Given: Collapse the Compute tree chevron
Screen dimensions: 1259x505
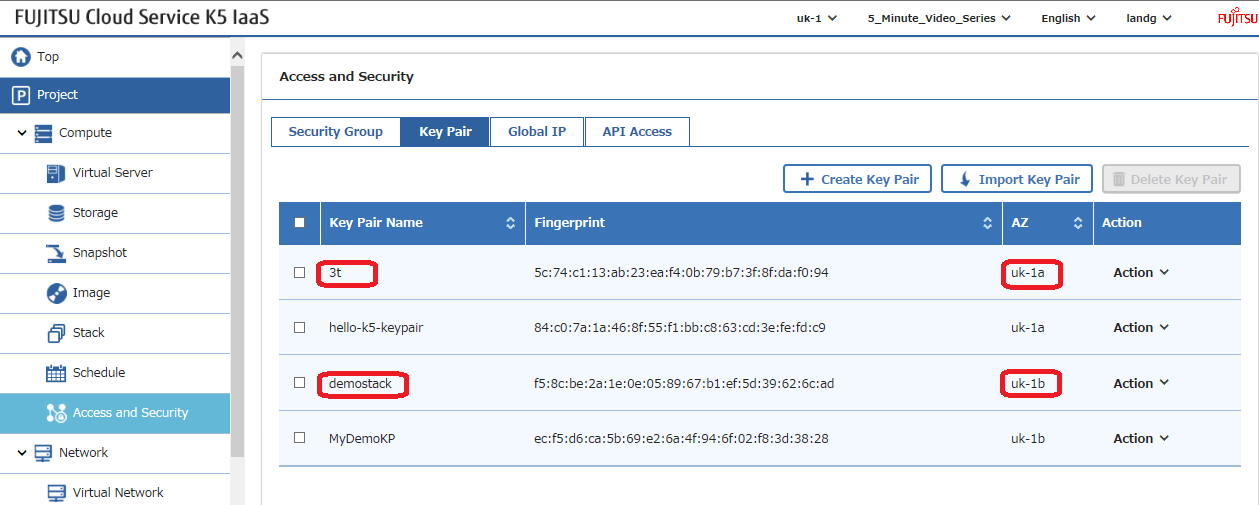Looking at the screenshot, I should pyautogui.click(x=22, y=133).
